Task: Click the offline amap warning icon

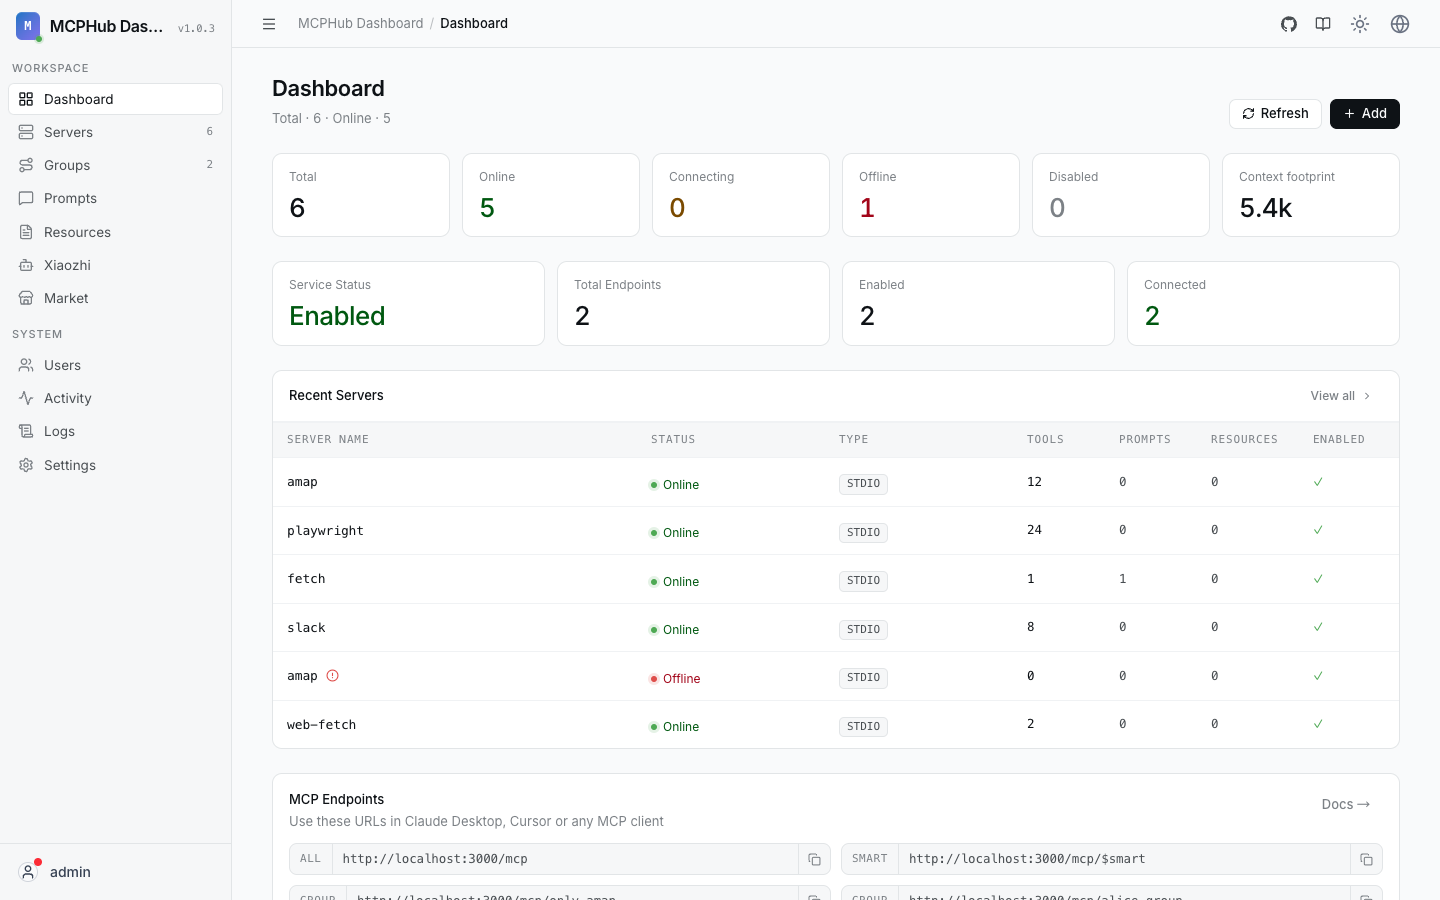Action: click(x=333, y=676)
